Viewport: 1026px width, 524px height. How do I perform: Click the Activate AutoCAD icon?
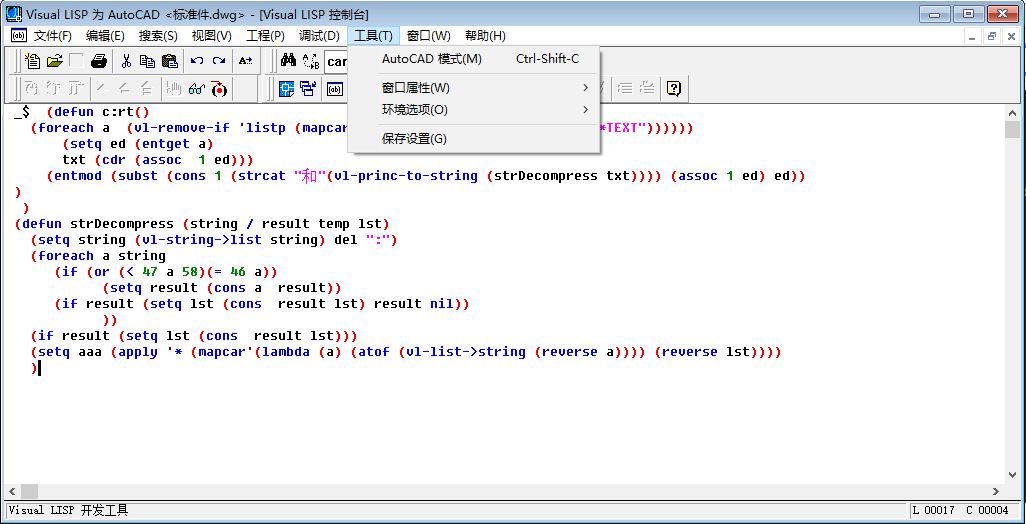tap(287, 88)
